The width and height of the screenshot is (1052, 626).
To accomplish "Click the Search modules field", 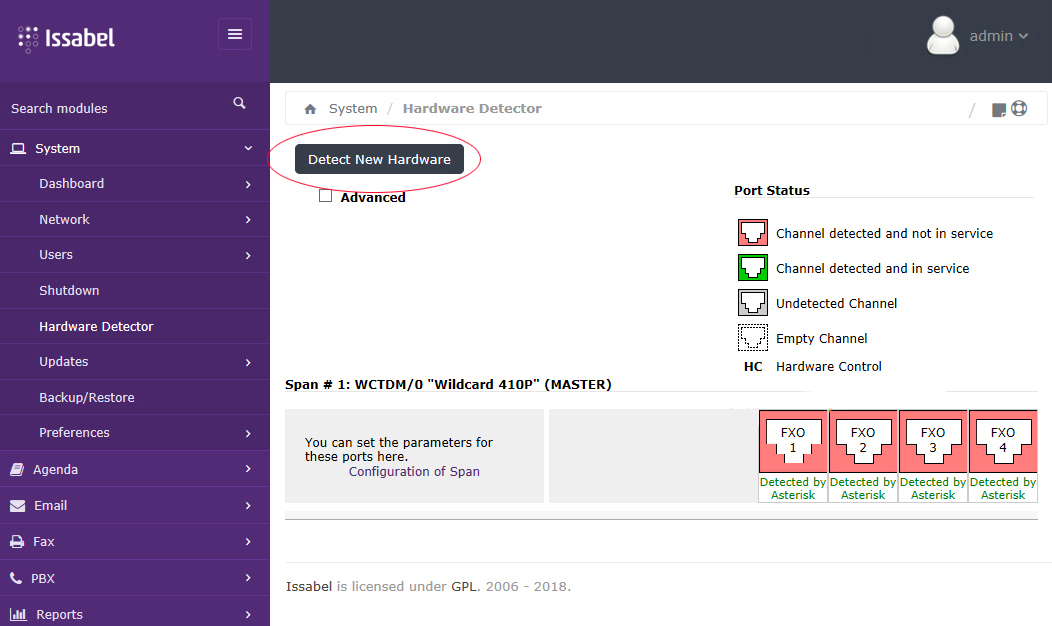I will pyautogui.click(x=110, y=108).
